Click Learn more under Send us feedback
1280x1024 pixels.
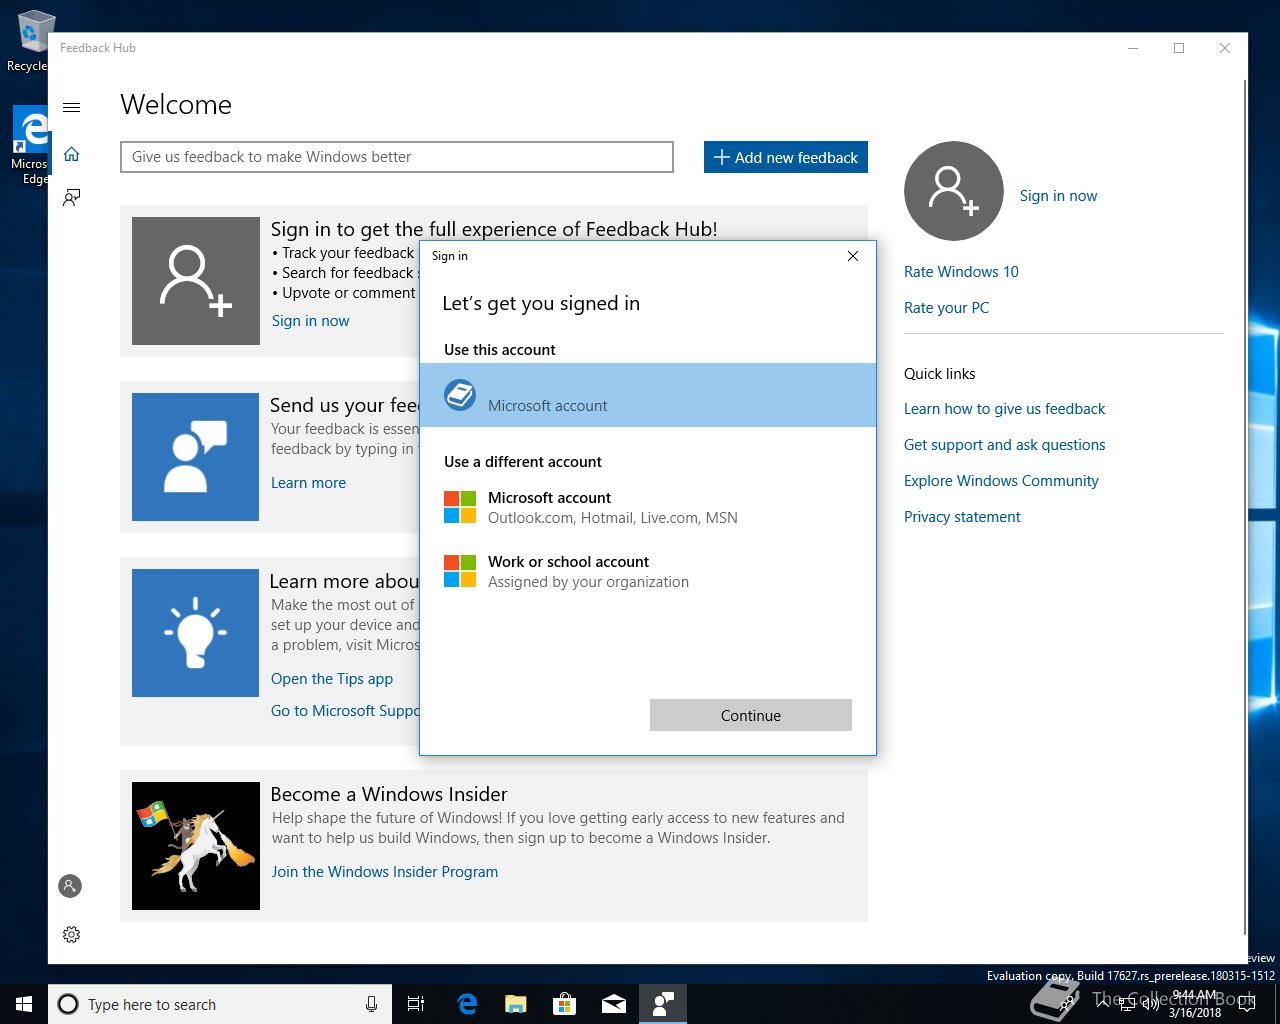tap(308, 483)
